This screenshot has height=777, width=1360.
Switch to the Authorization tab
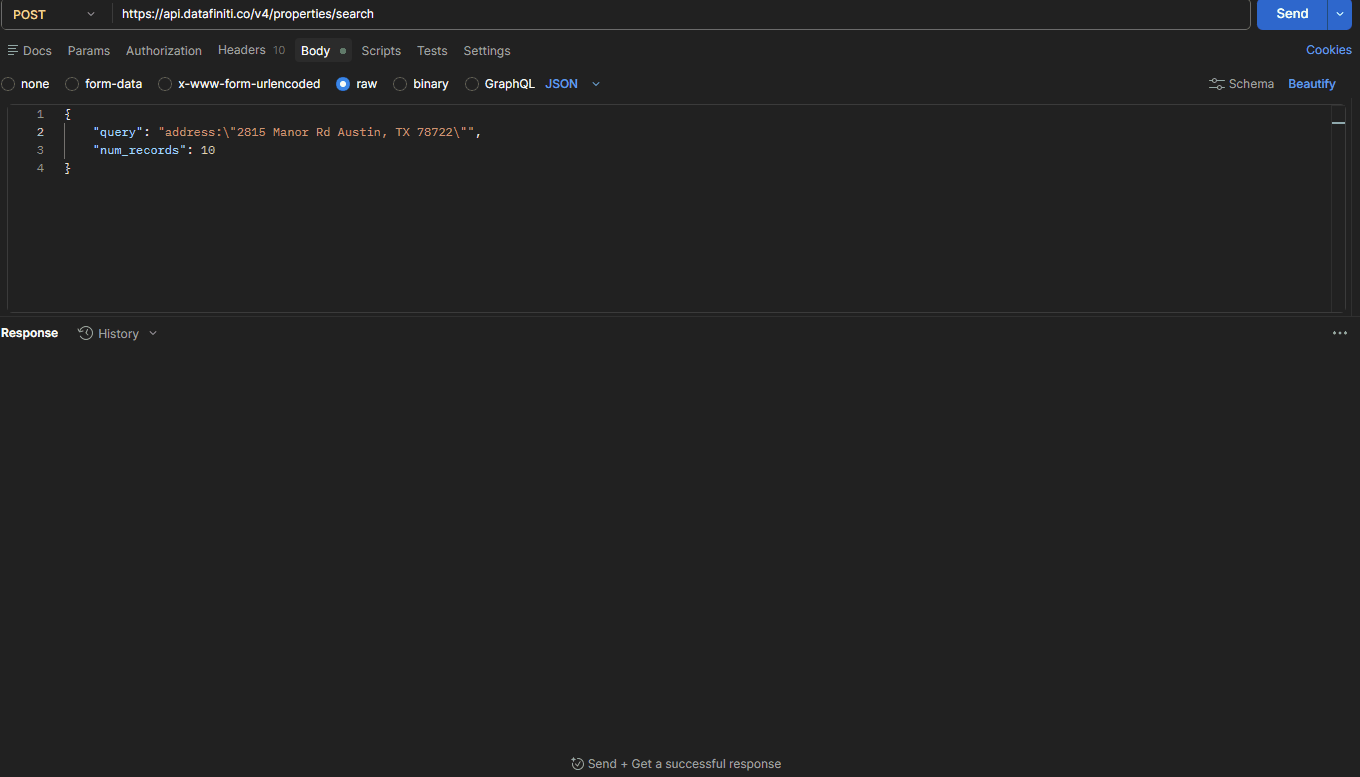(164, 50)
